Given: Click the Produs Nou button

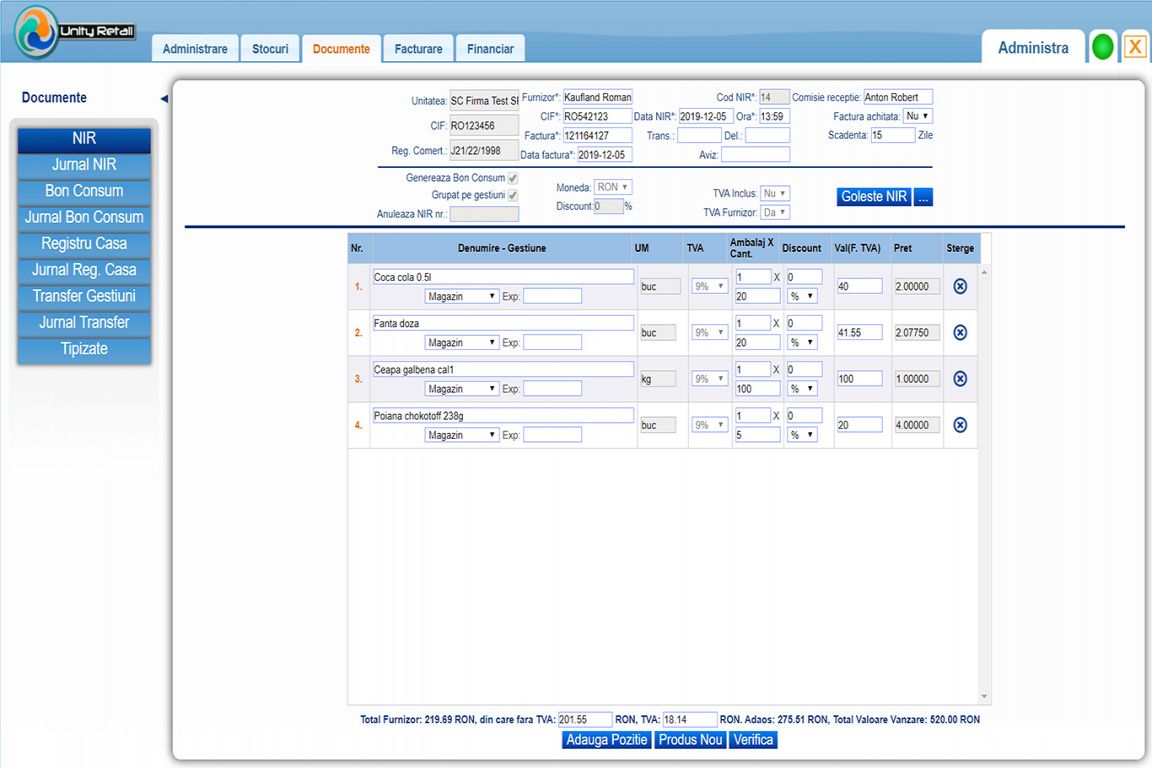Looking at the screenshot, I should [x=690, y=740].
